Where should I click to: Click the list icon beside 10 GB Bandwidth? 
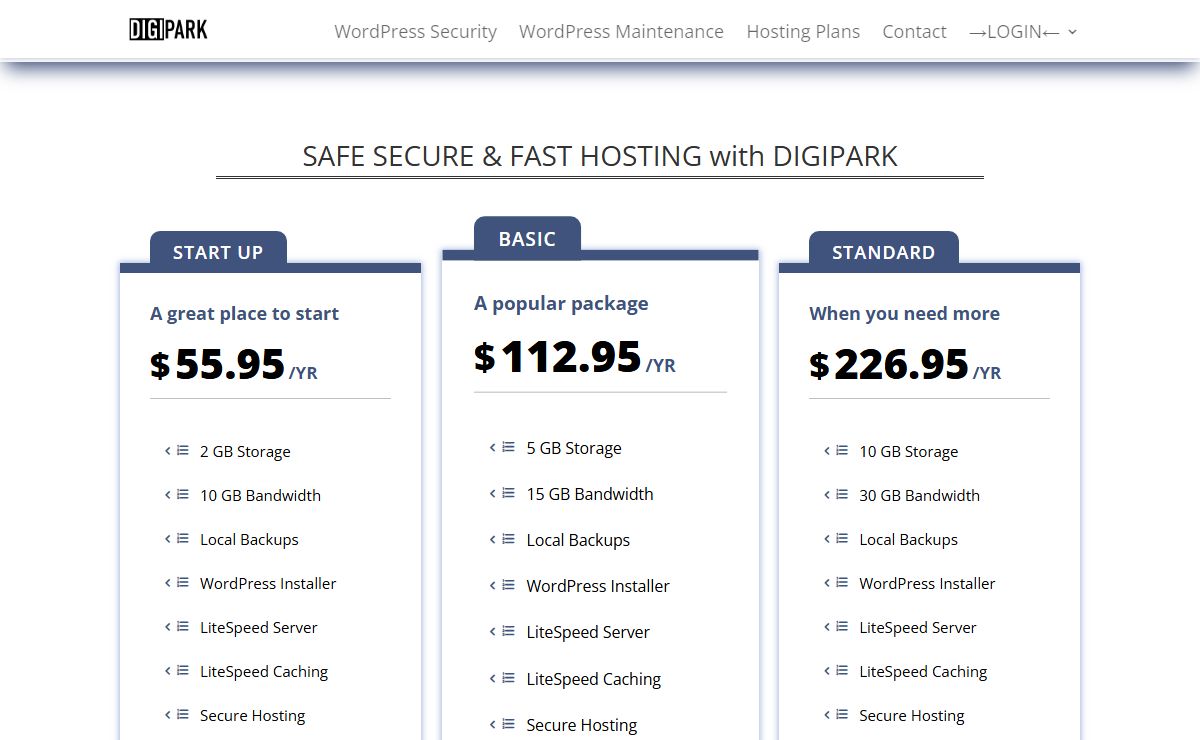tap(177, 495)
